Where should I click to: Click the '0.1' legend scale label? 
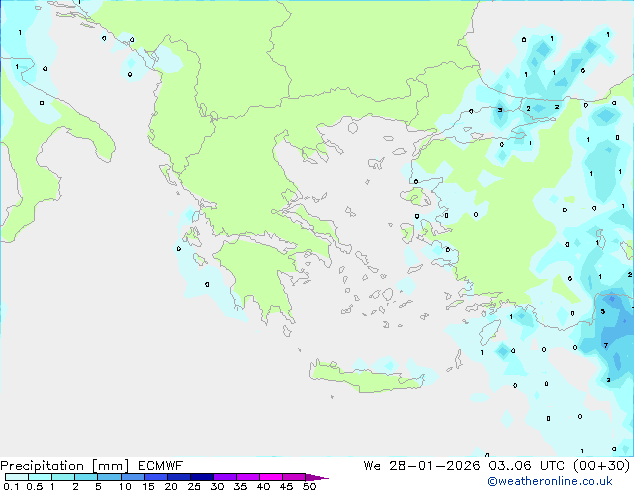click(x=11, y=486)
